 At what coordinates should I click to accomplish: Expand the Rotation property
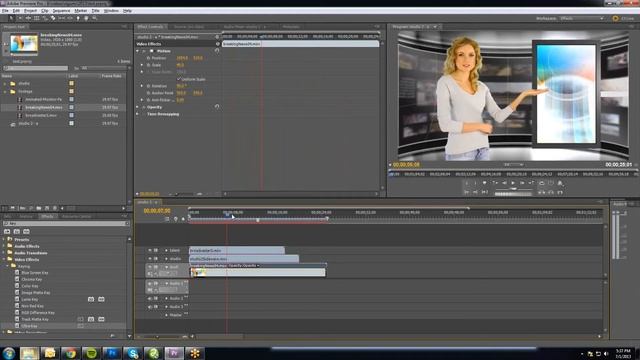142,86
